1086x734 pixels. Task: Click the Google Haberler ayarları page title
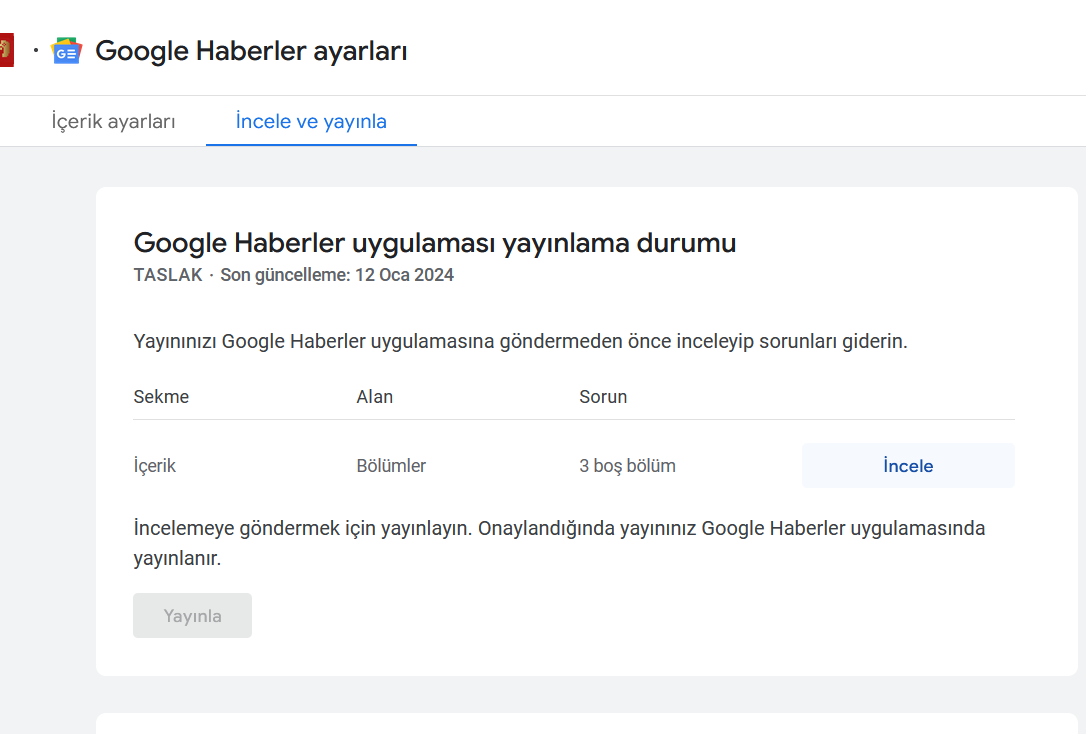point(251,51)
